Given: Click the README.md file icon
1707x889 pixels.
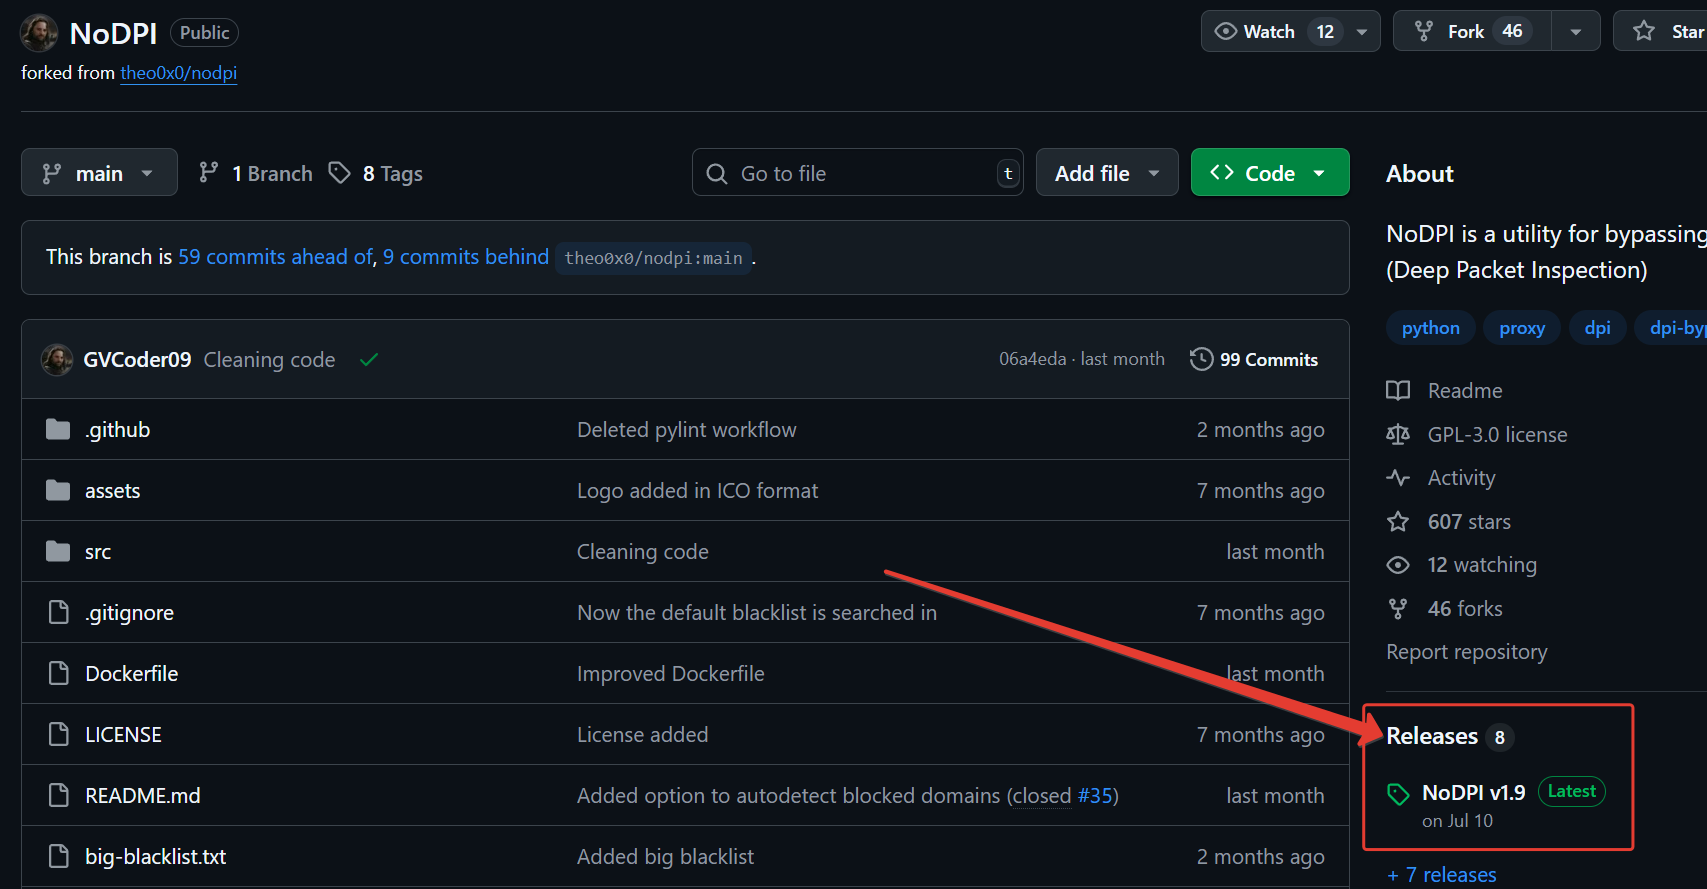Looking at the screenshot, I should pyautogui.click(x=59, y=795).
